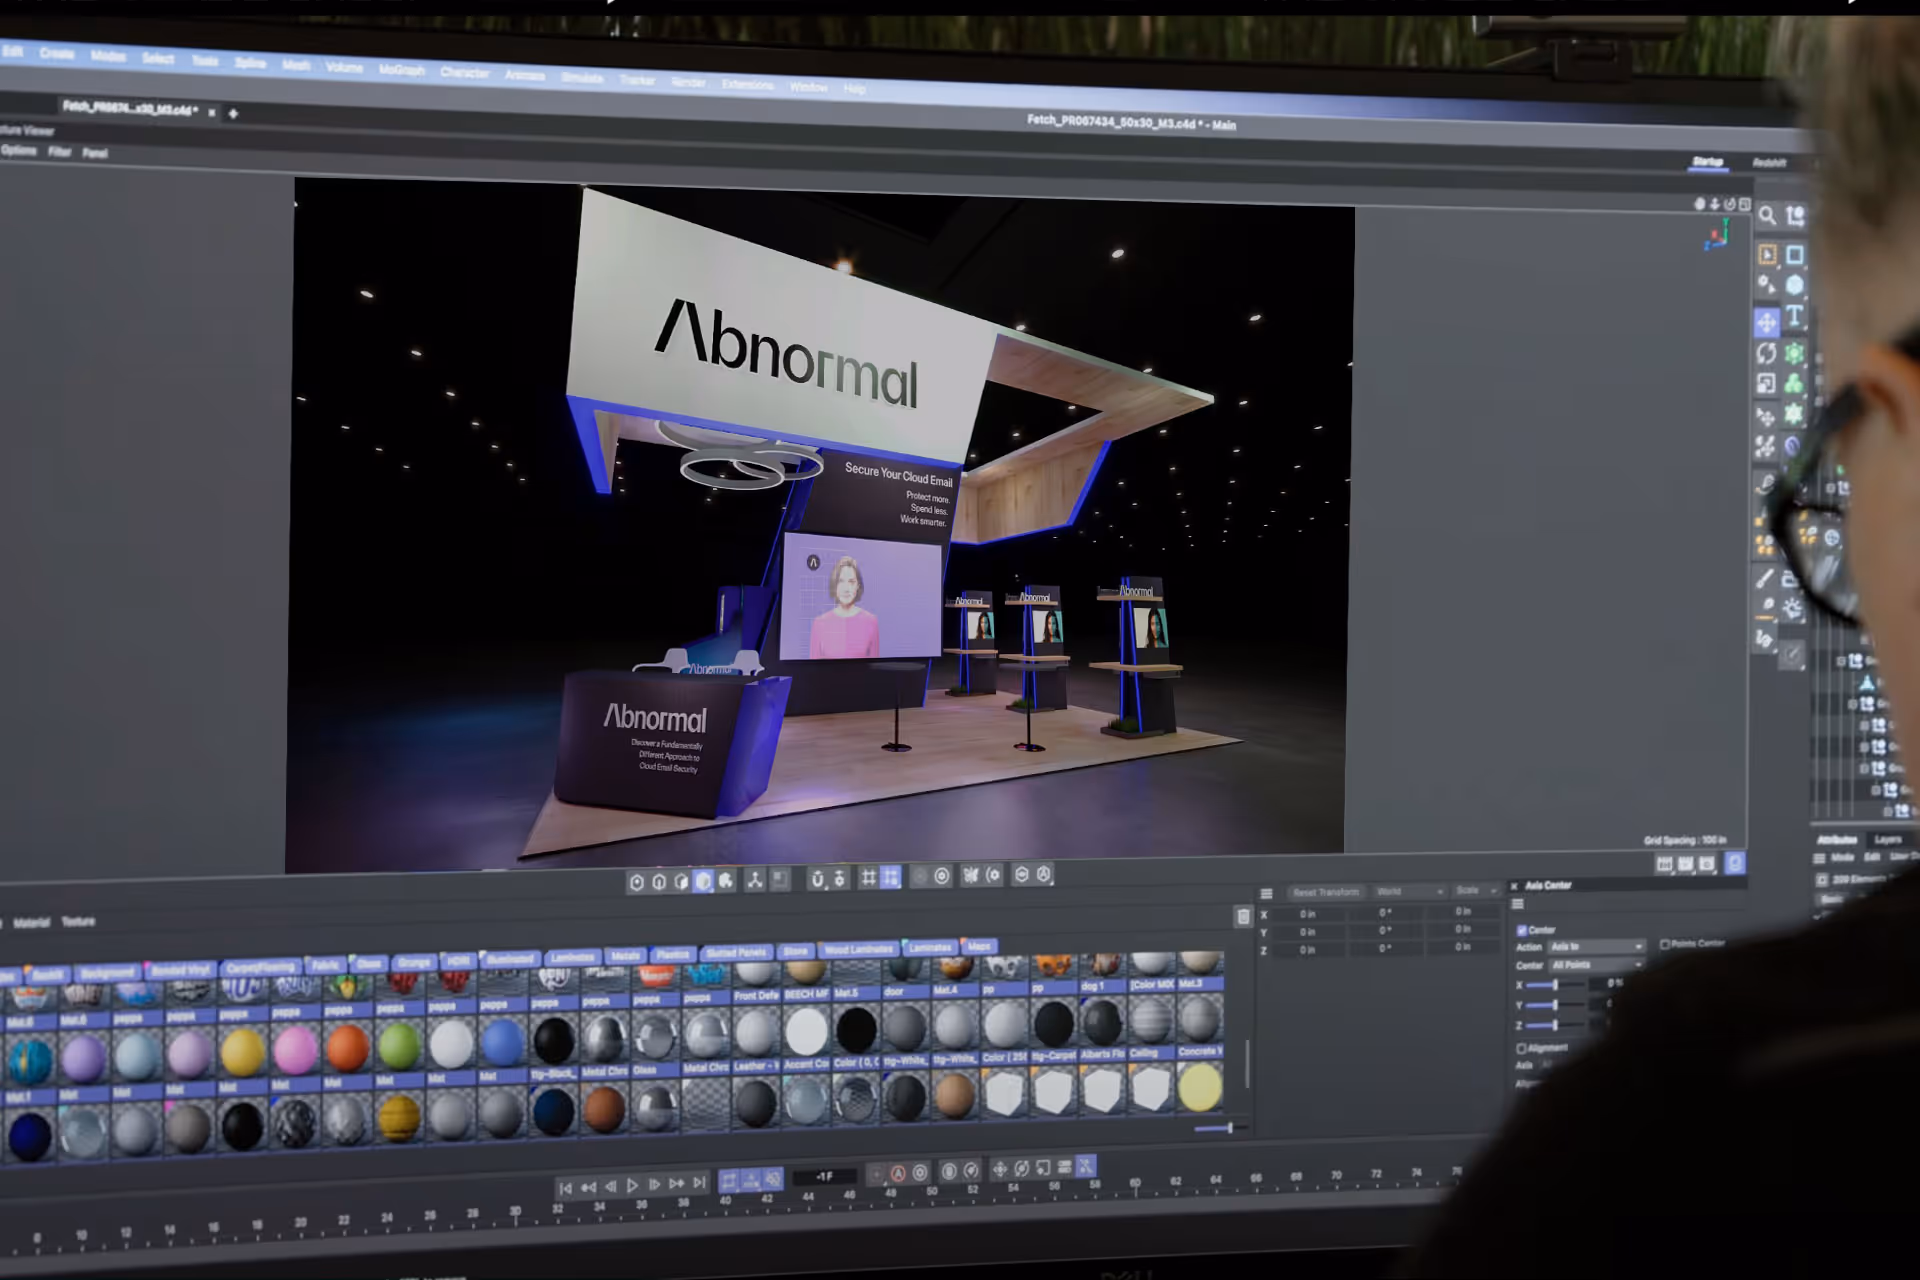The width and height of the screenshot is (1920, 1280).
Task: Click the highlighted icon right of timeline controls
Action: click(1086, 1166)
